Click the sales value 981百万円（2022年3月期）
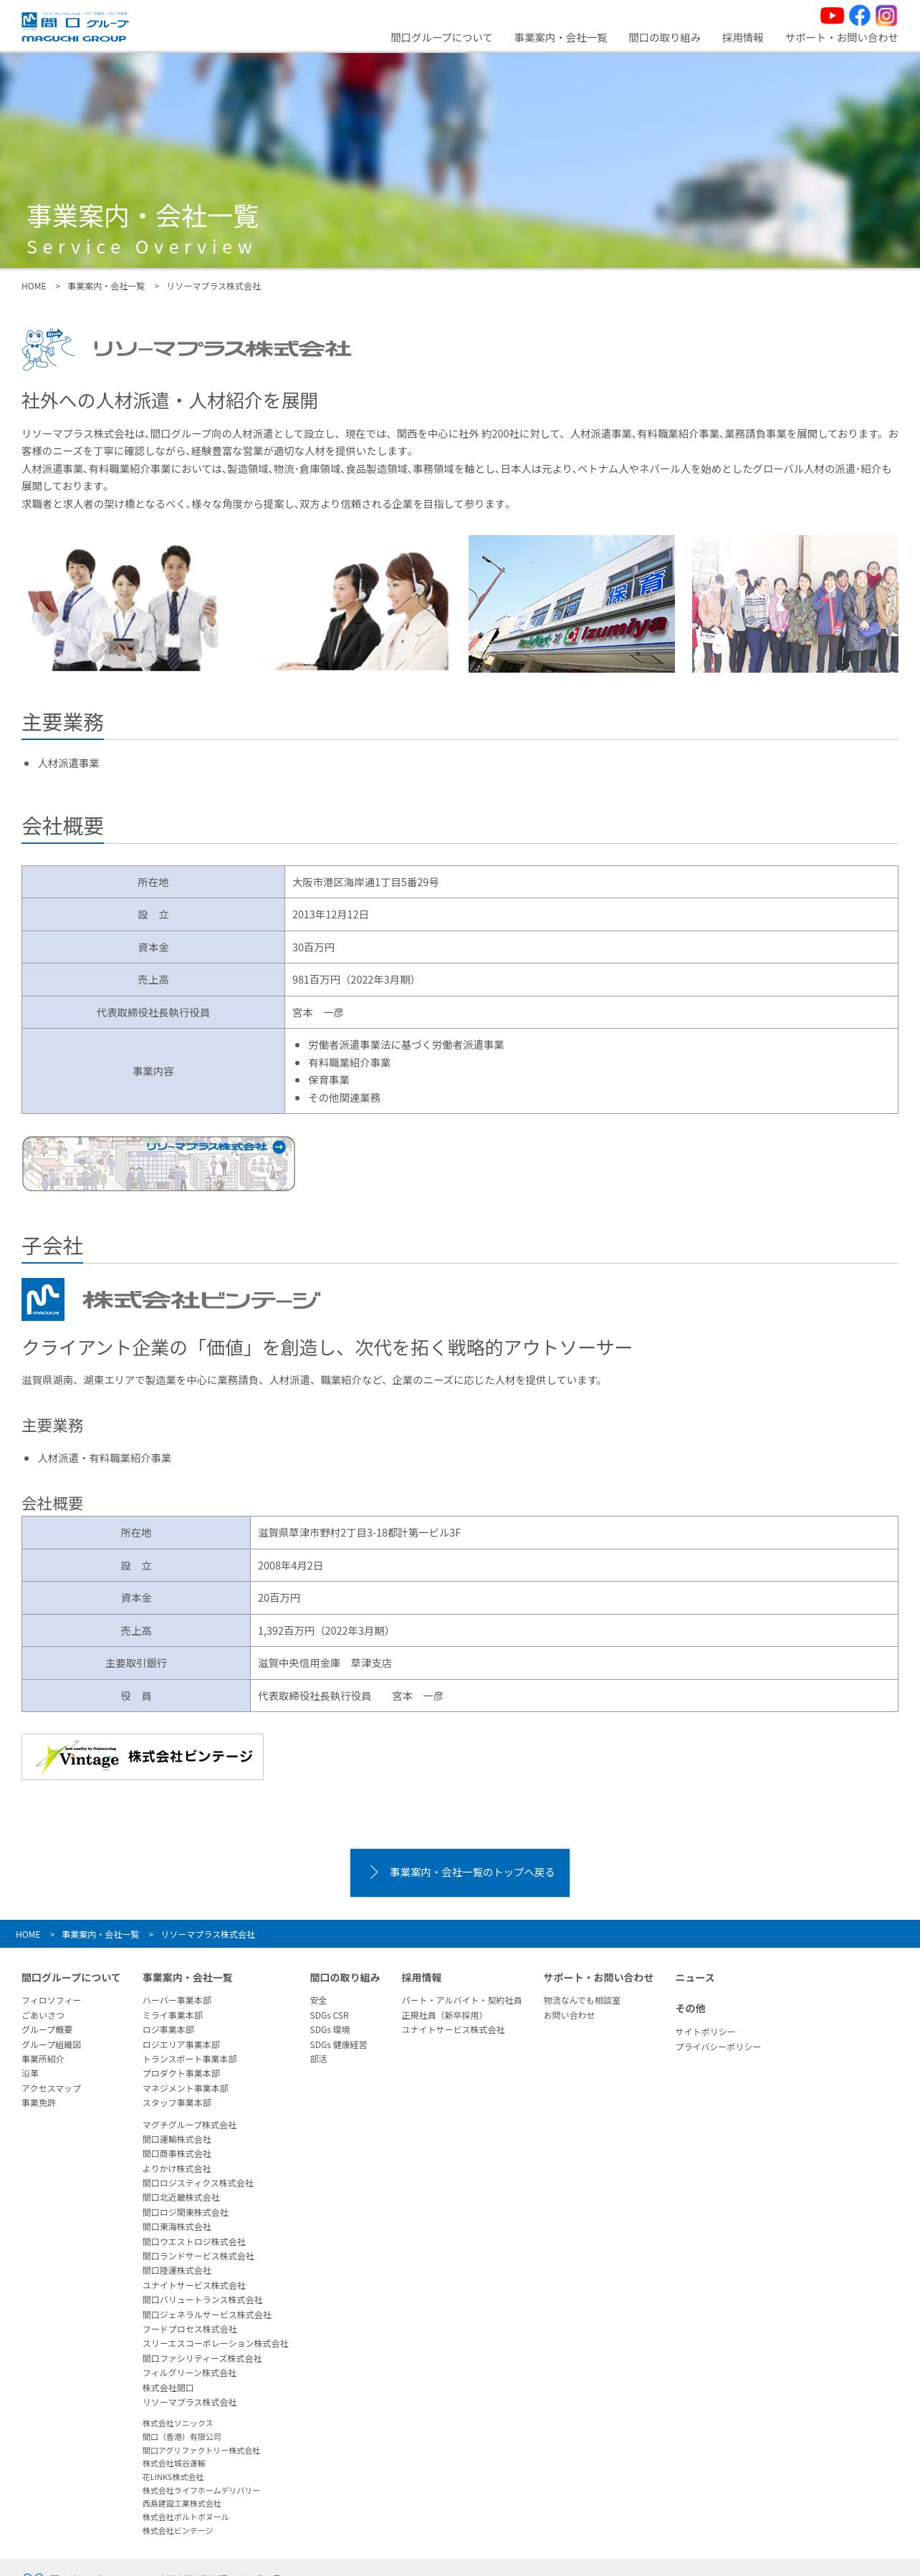Viewport: 920px width, 2576px height. click(x=355, y=980)
